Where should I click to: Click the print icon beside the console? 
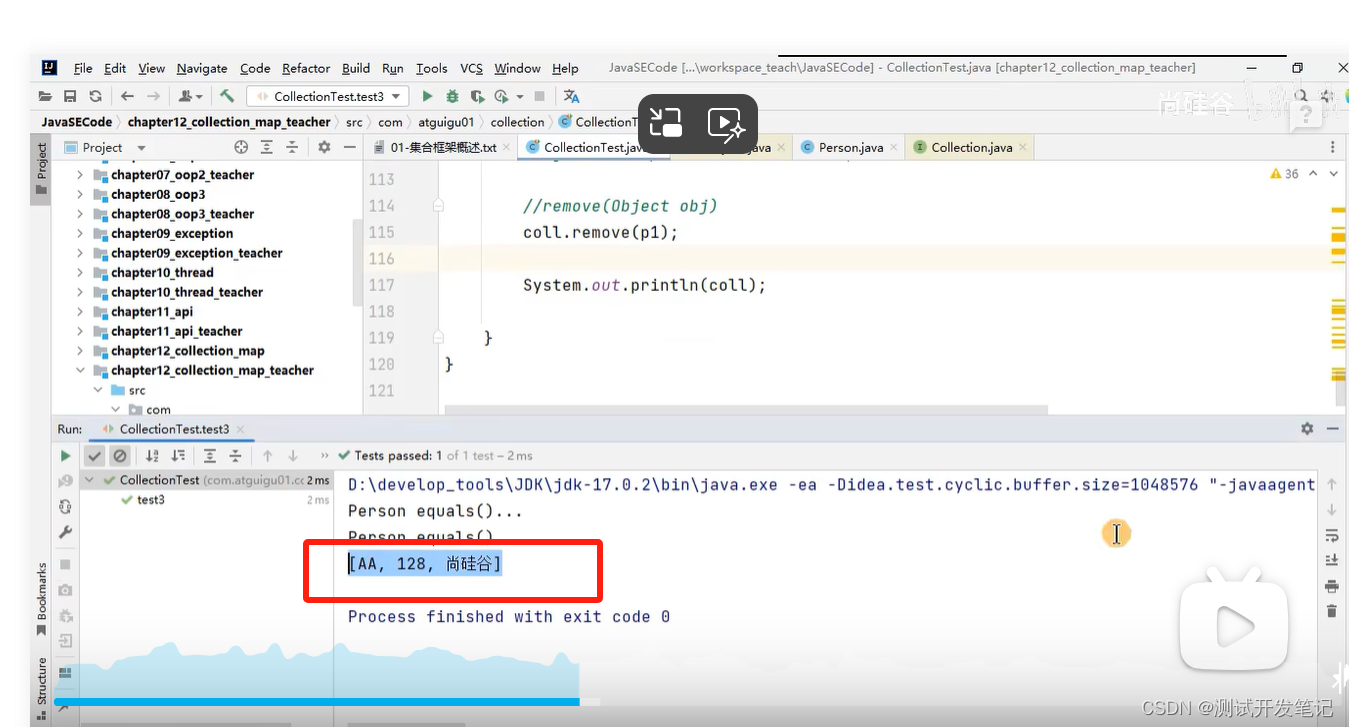point(1331,586)
